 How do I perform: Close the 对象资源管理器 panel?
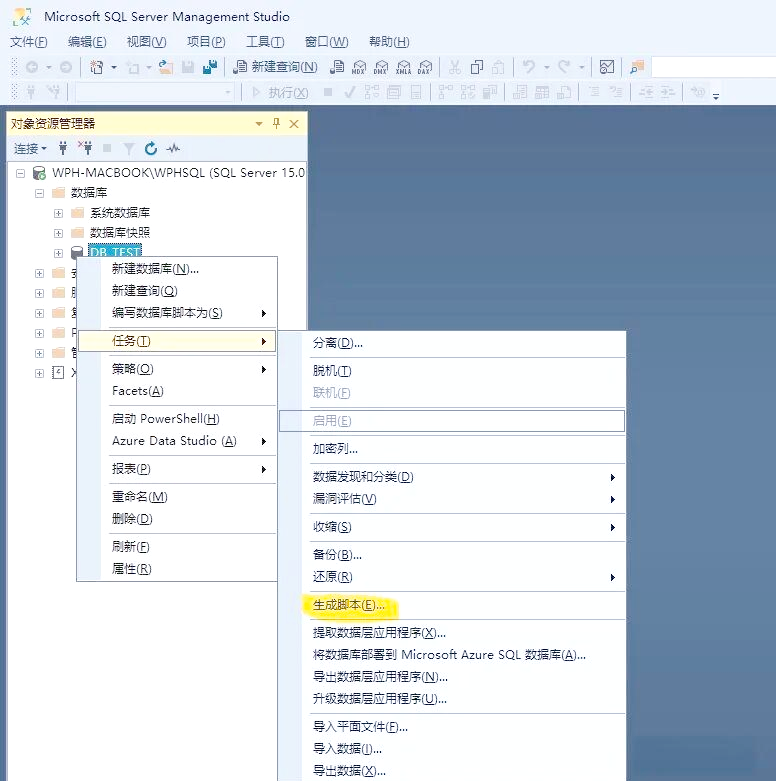pyautogui.click(x=294, y=124)
